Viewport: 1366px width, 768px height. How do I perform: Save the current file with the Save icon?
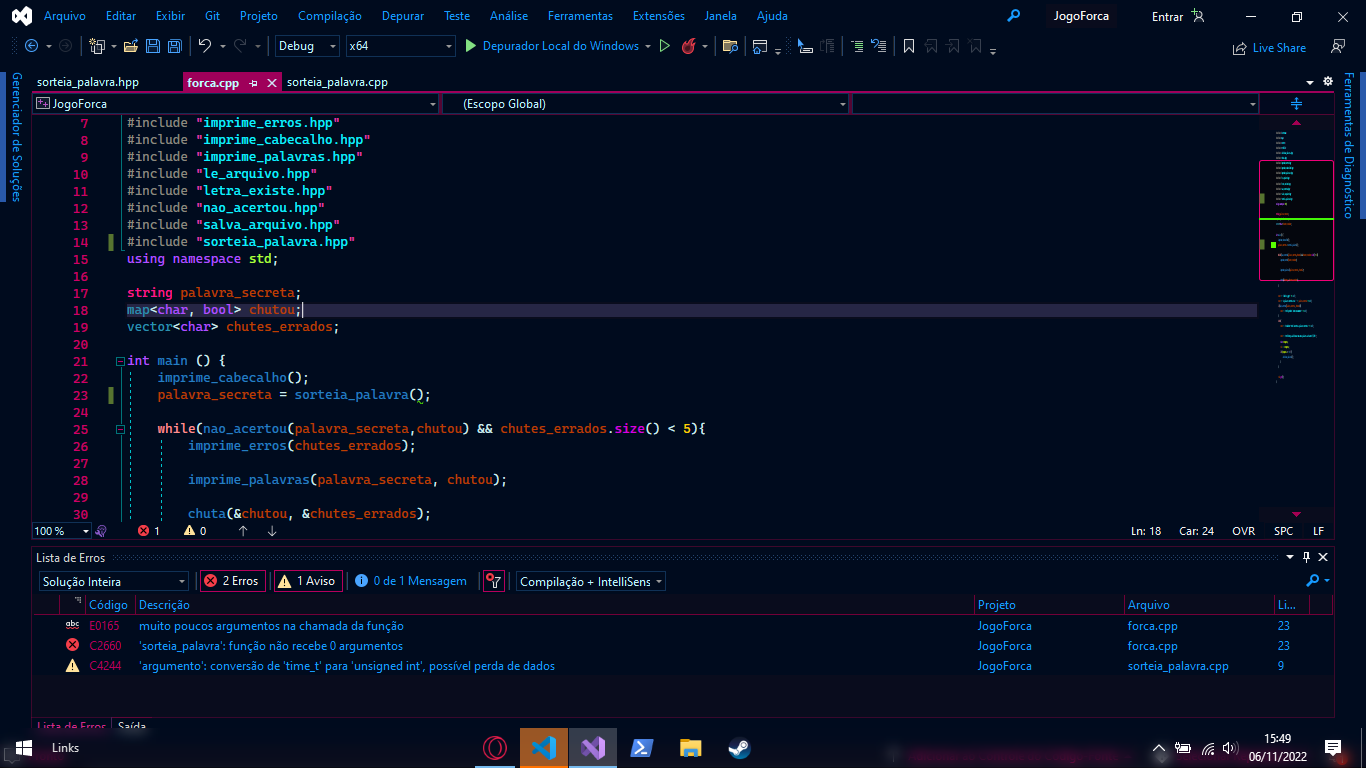coord(153,46)
